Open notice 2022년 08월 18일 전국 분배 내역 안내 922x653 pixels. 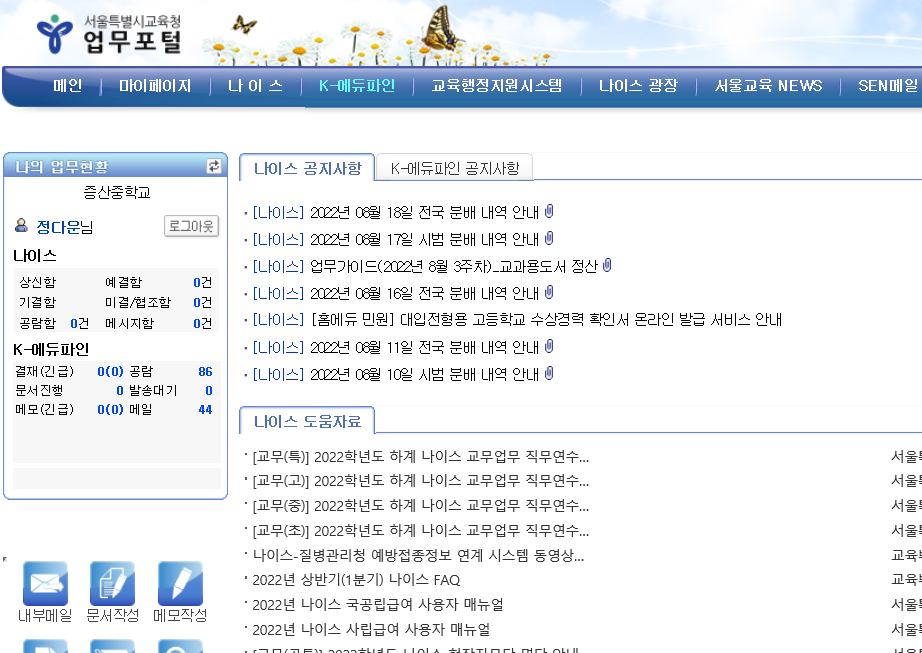click(425, 212)
